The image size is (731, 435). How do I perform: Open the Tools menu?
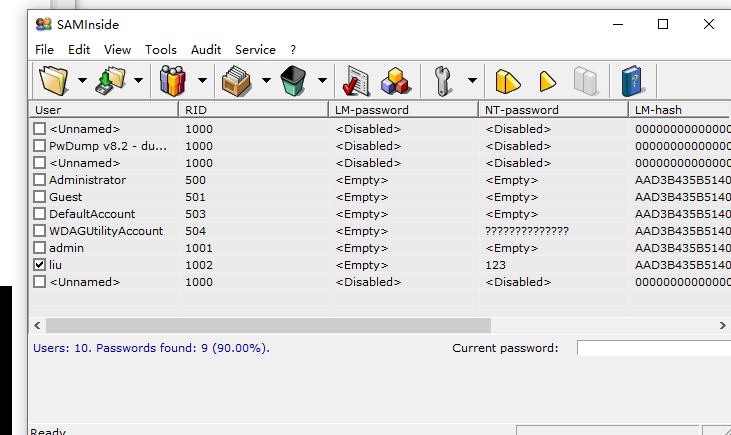160,49
